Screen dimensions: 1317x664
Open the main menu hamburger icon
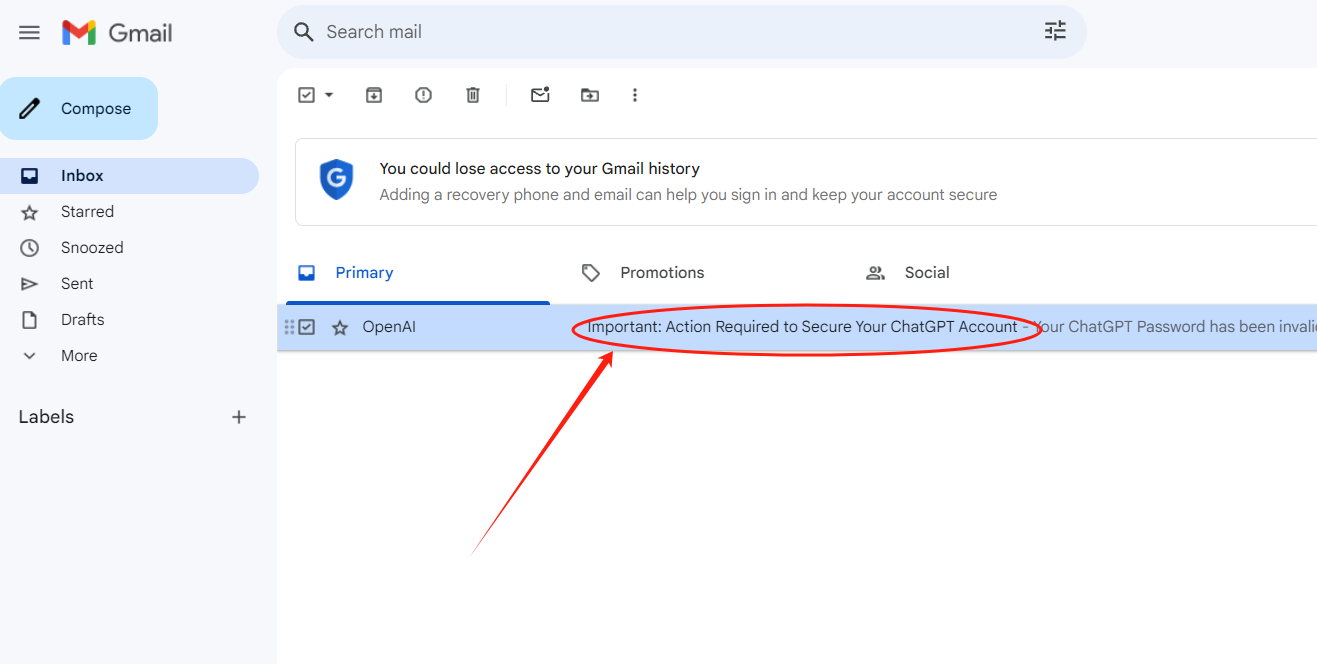(x=29, y=32)
